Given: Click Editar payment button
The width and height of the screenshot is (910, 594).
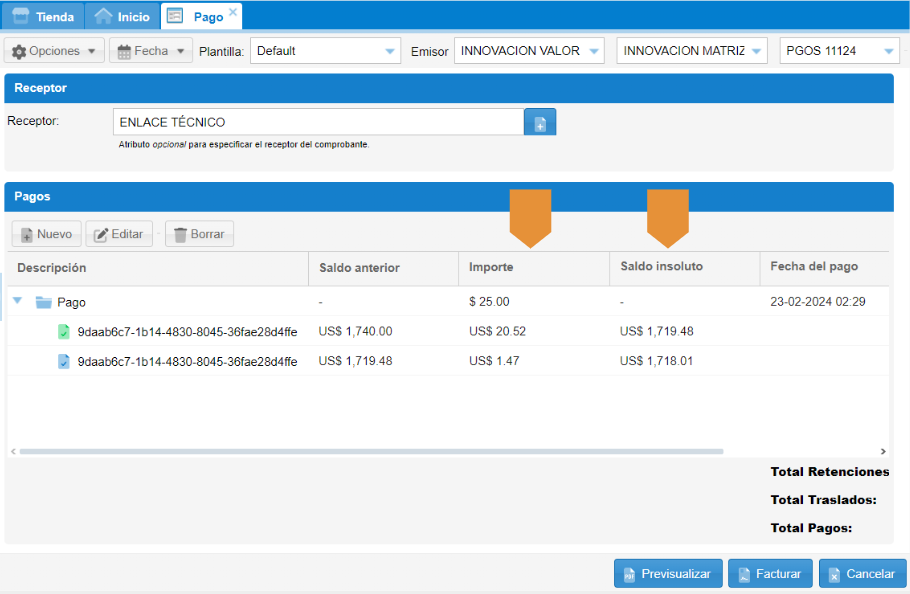Looking at the screenshot, I should point(119,234).
